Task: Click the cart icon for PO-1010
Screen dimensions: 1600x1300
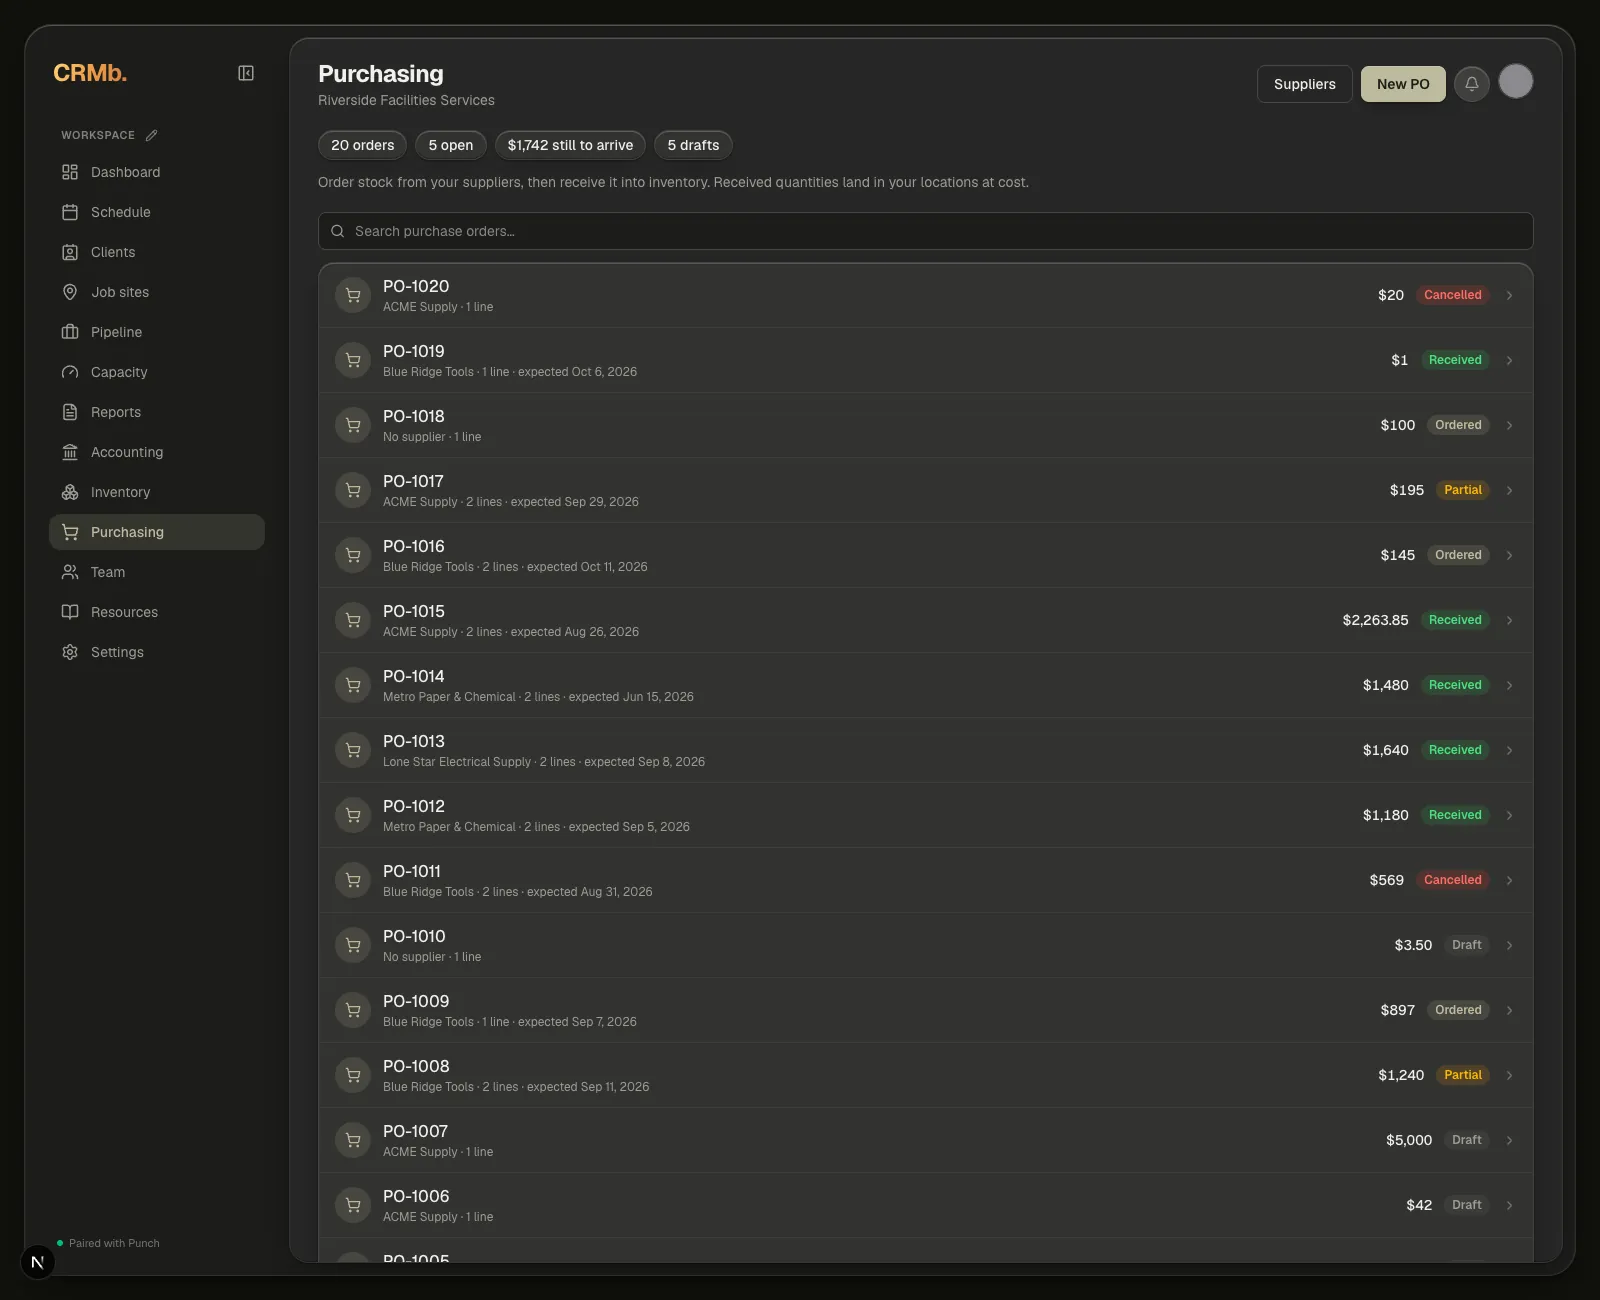Action: pyautogui.click(x=353, y=945)
